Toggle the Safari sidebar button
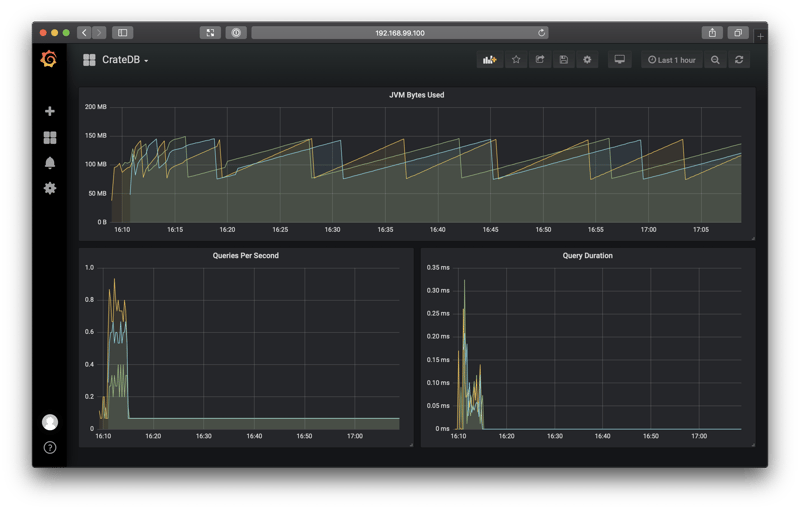Image resolution: width=800 pixels, height=510 pixels. pyautogui.click(x=122, y=33)
